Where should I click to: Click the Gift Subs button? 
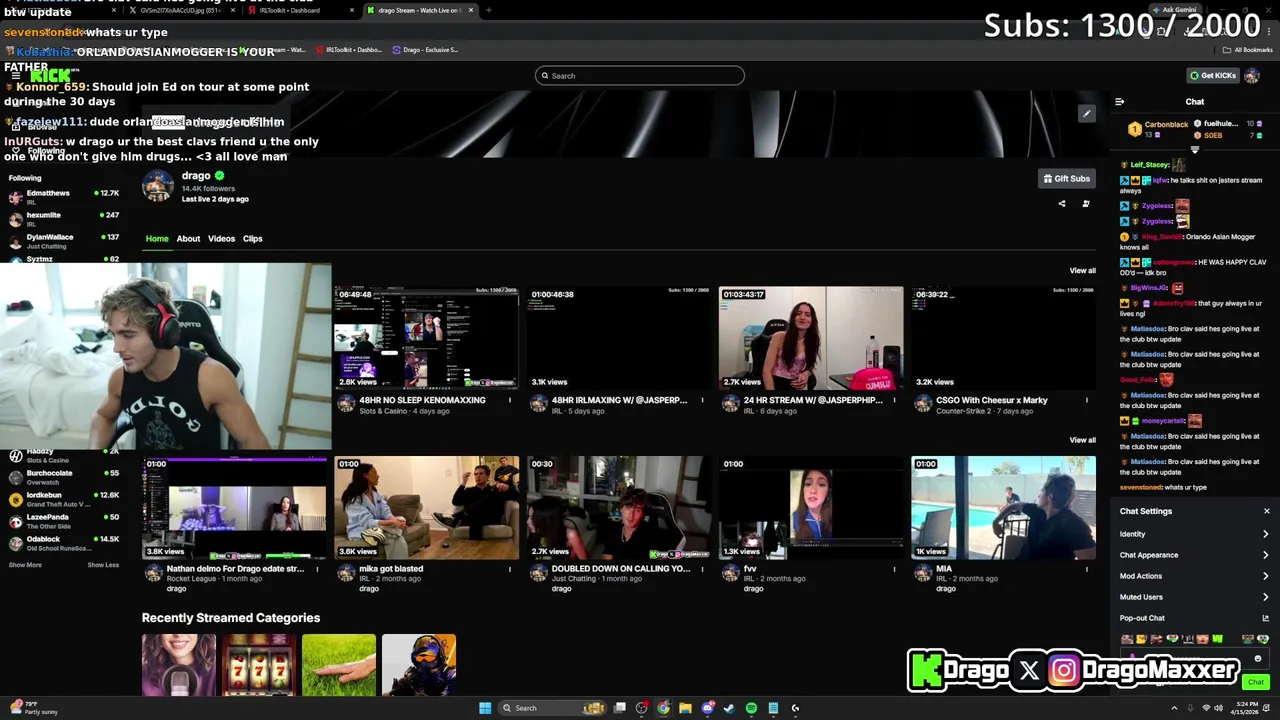[1066, 179]
